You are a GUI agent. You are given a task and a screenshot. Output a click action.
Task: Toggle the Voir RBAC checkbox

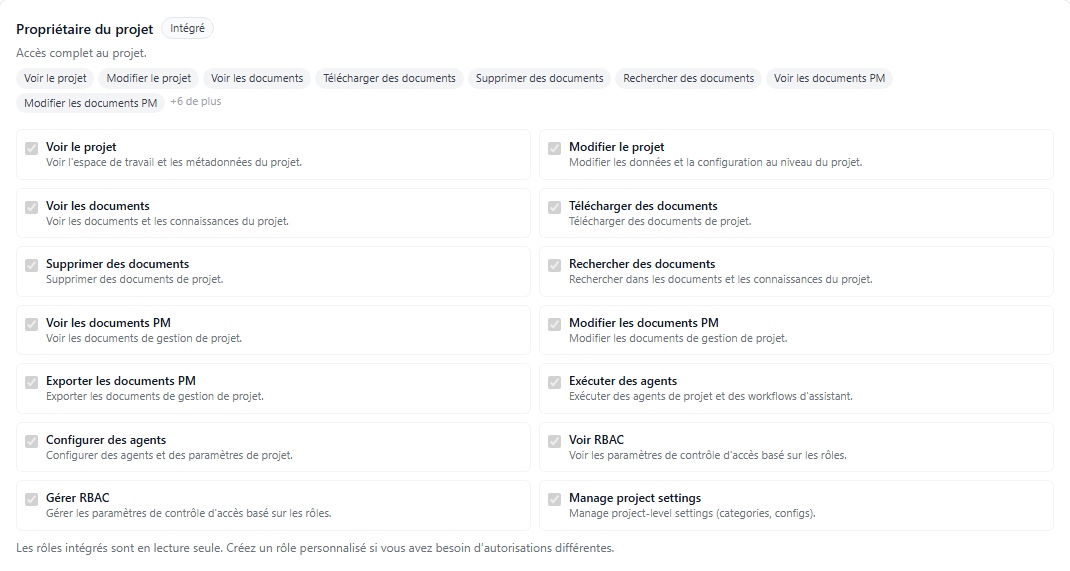(x=554, y=441)
